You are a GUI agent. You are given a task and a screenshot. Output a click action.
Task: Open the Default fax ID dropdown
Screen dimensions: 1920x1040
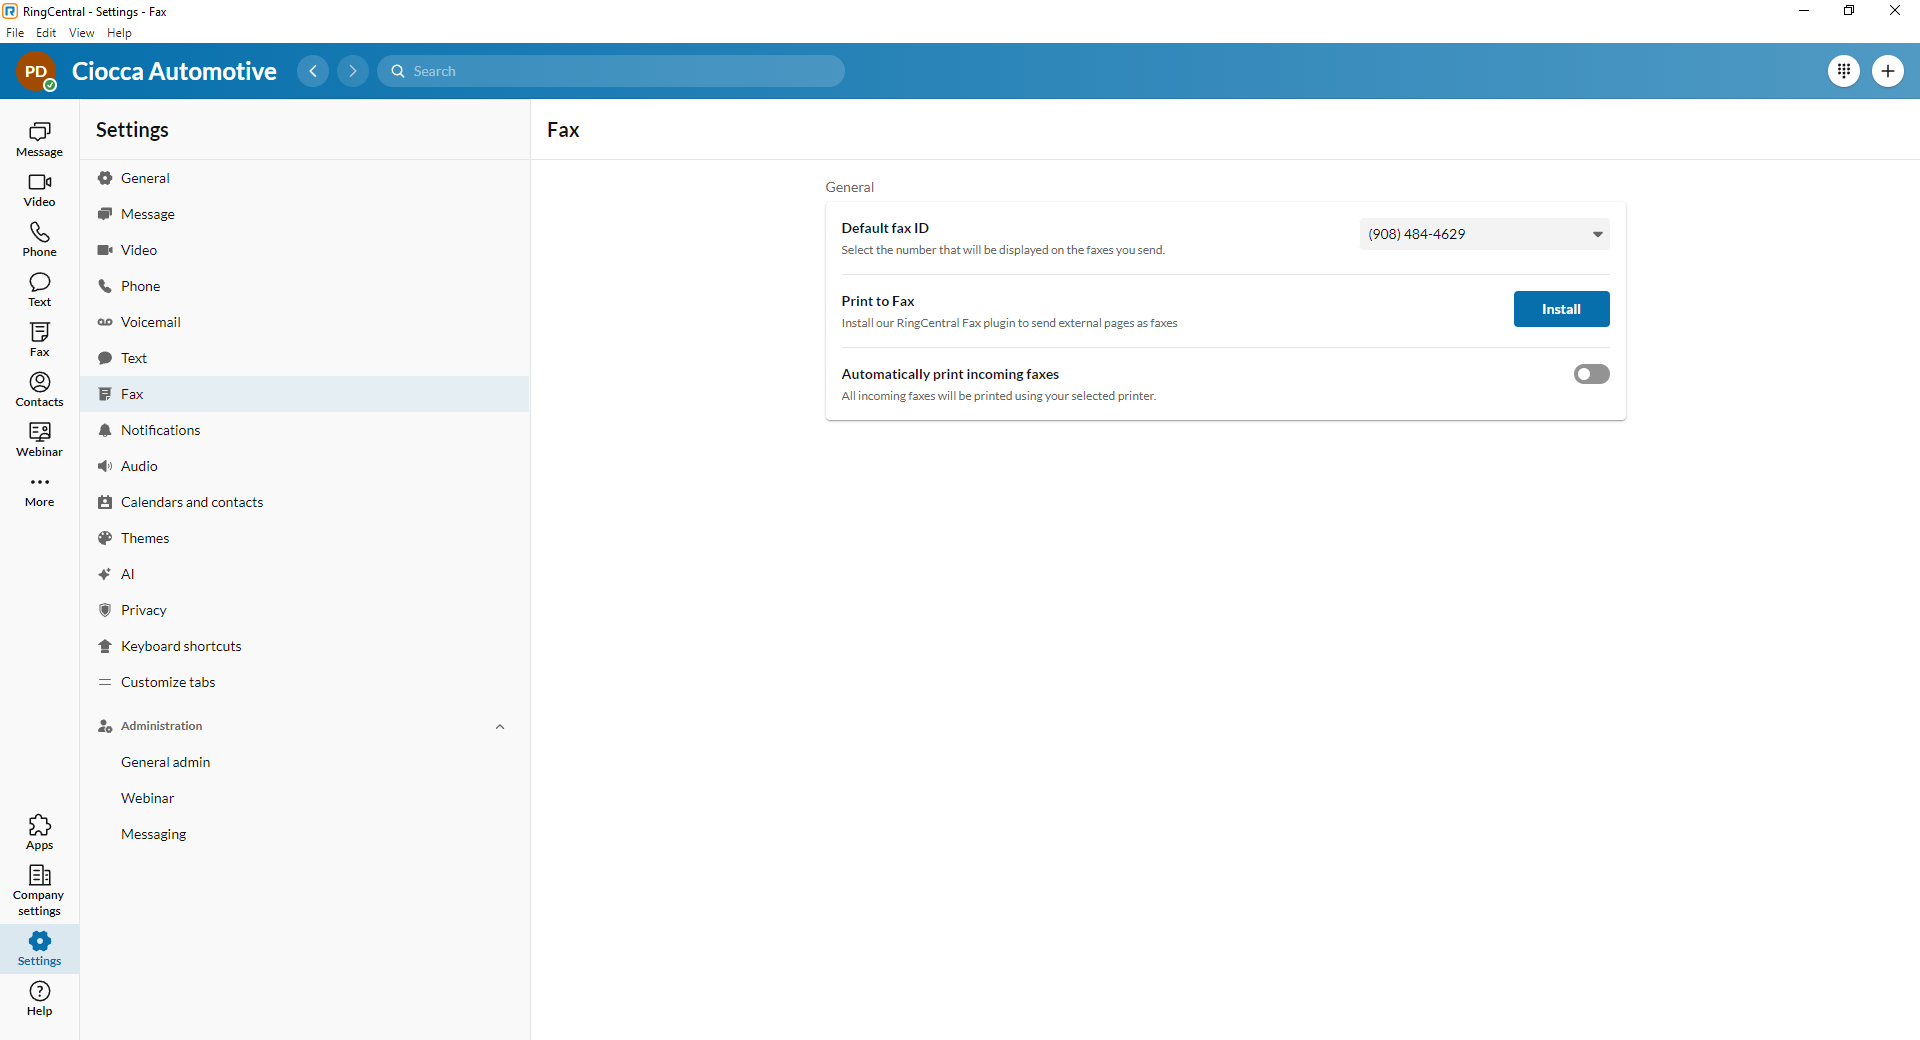point(1484,234)
